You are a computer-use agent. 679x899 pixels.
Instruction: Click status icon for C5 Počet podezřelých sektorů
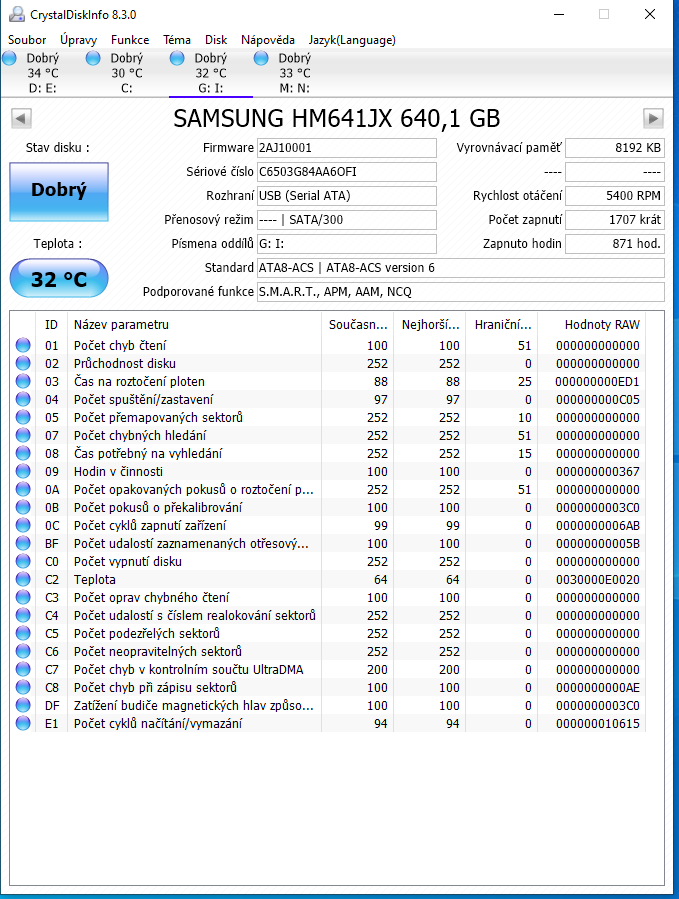tap(23, 633)
